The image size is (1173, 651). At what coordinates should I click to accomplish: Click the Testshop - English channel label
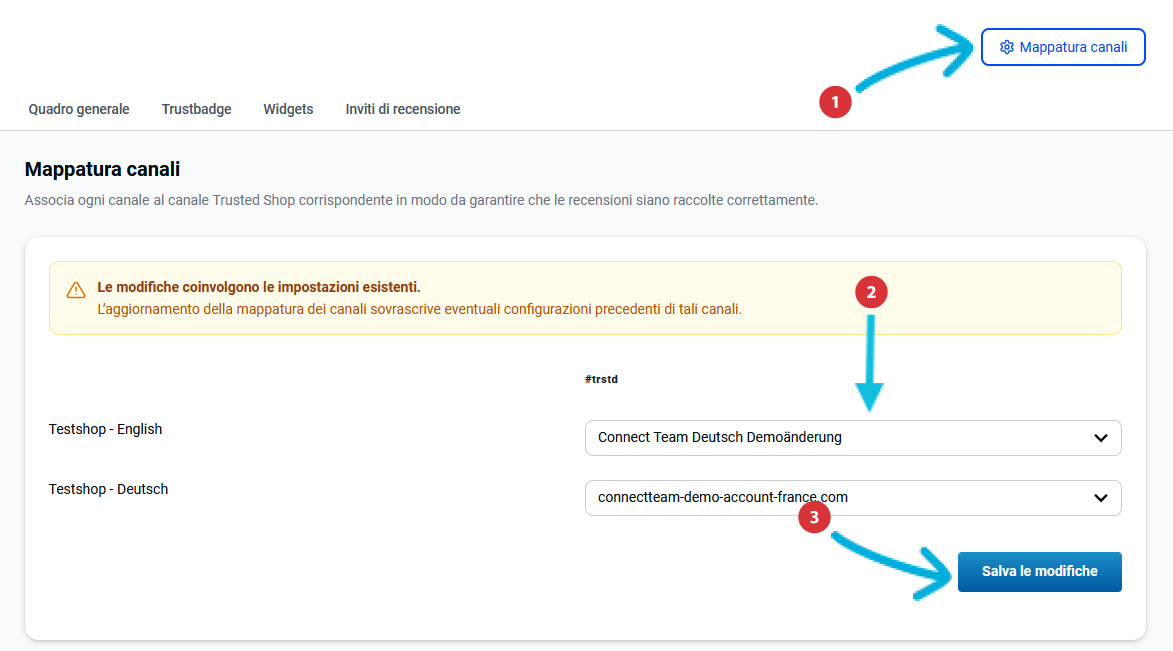105,429
